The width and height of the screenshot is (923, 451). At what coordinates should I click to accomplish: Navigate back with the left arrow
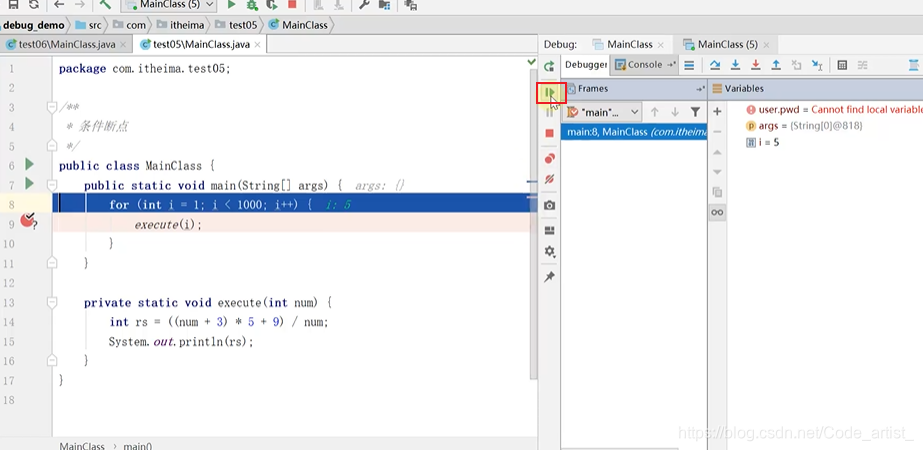(58, 4)
